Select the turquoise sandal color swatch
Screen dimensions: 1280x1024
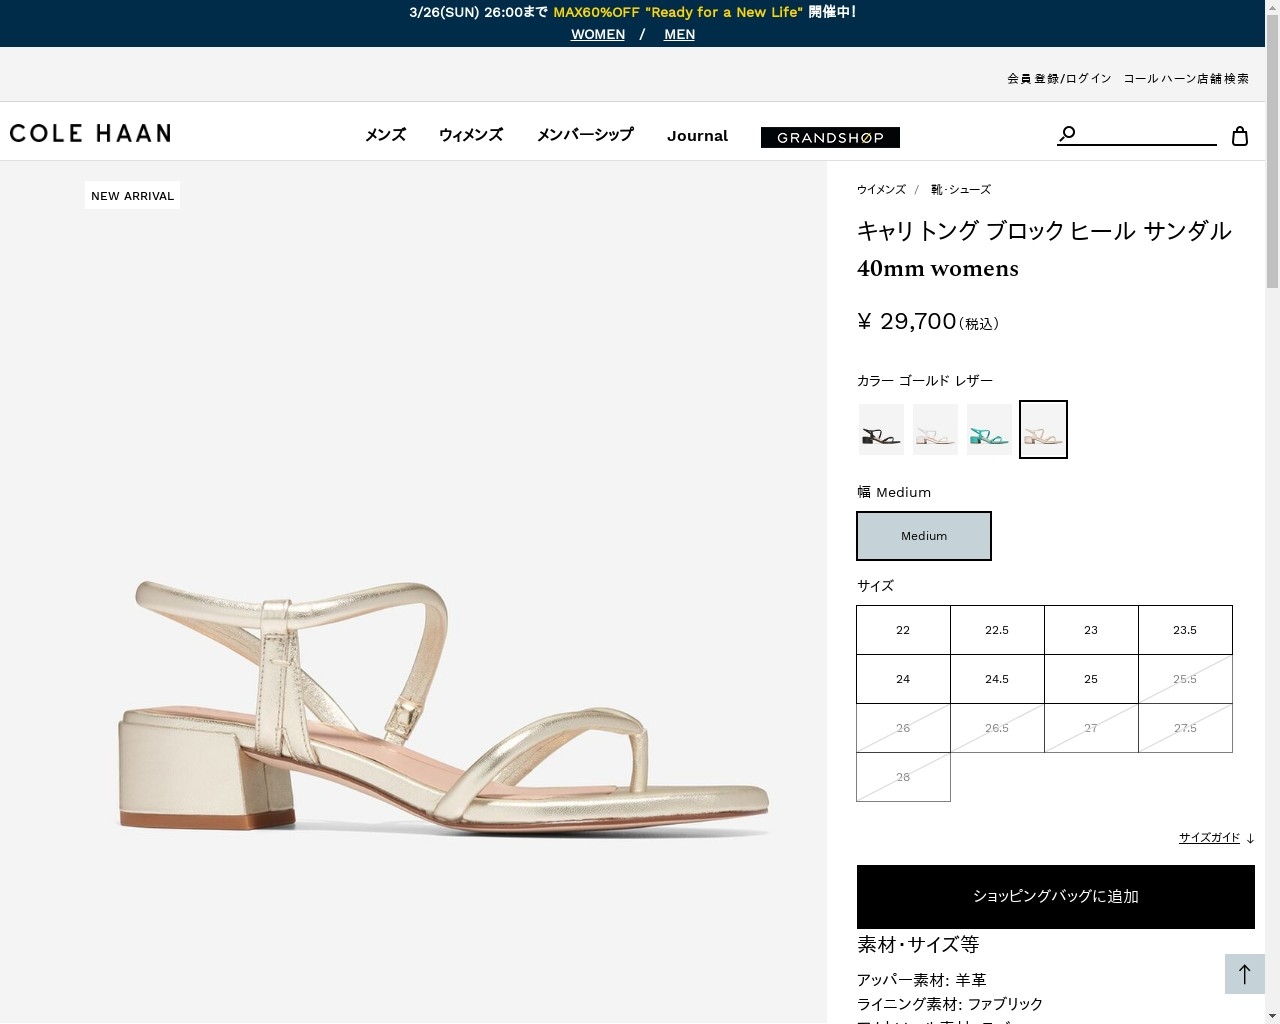point(989,430)
